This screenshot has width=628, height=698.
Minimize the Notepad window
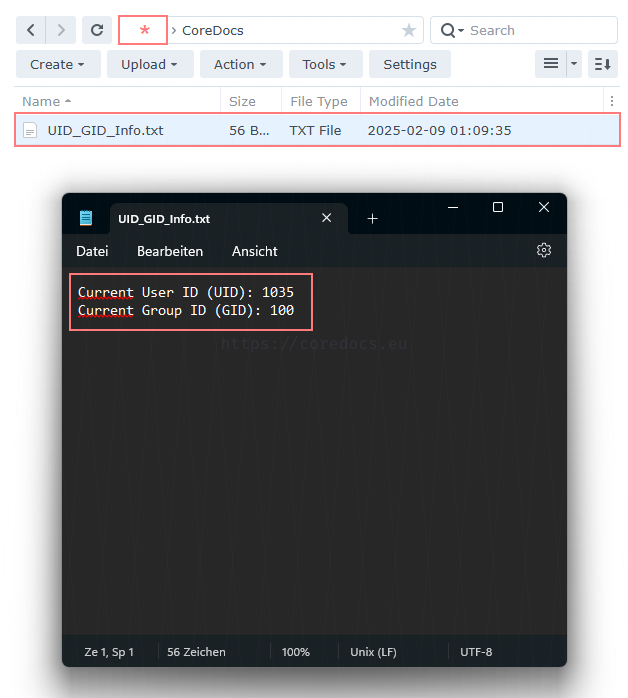(453, 207)
